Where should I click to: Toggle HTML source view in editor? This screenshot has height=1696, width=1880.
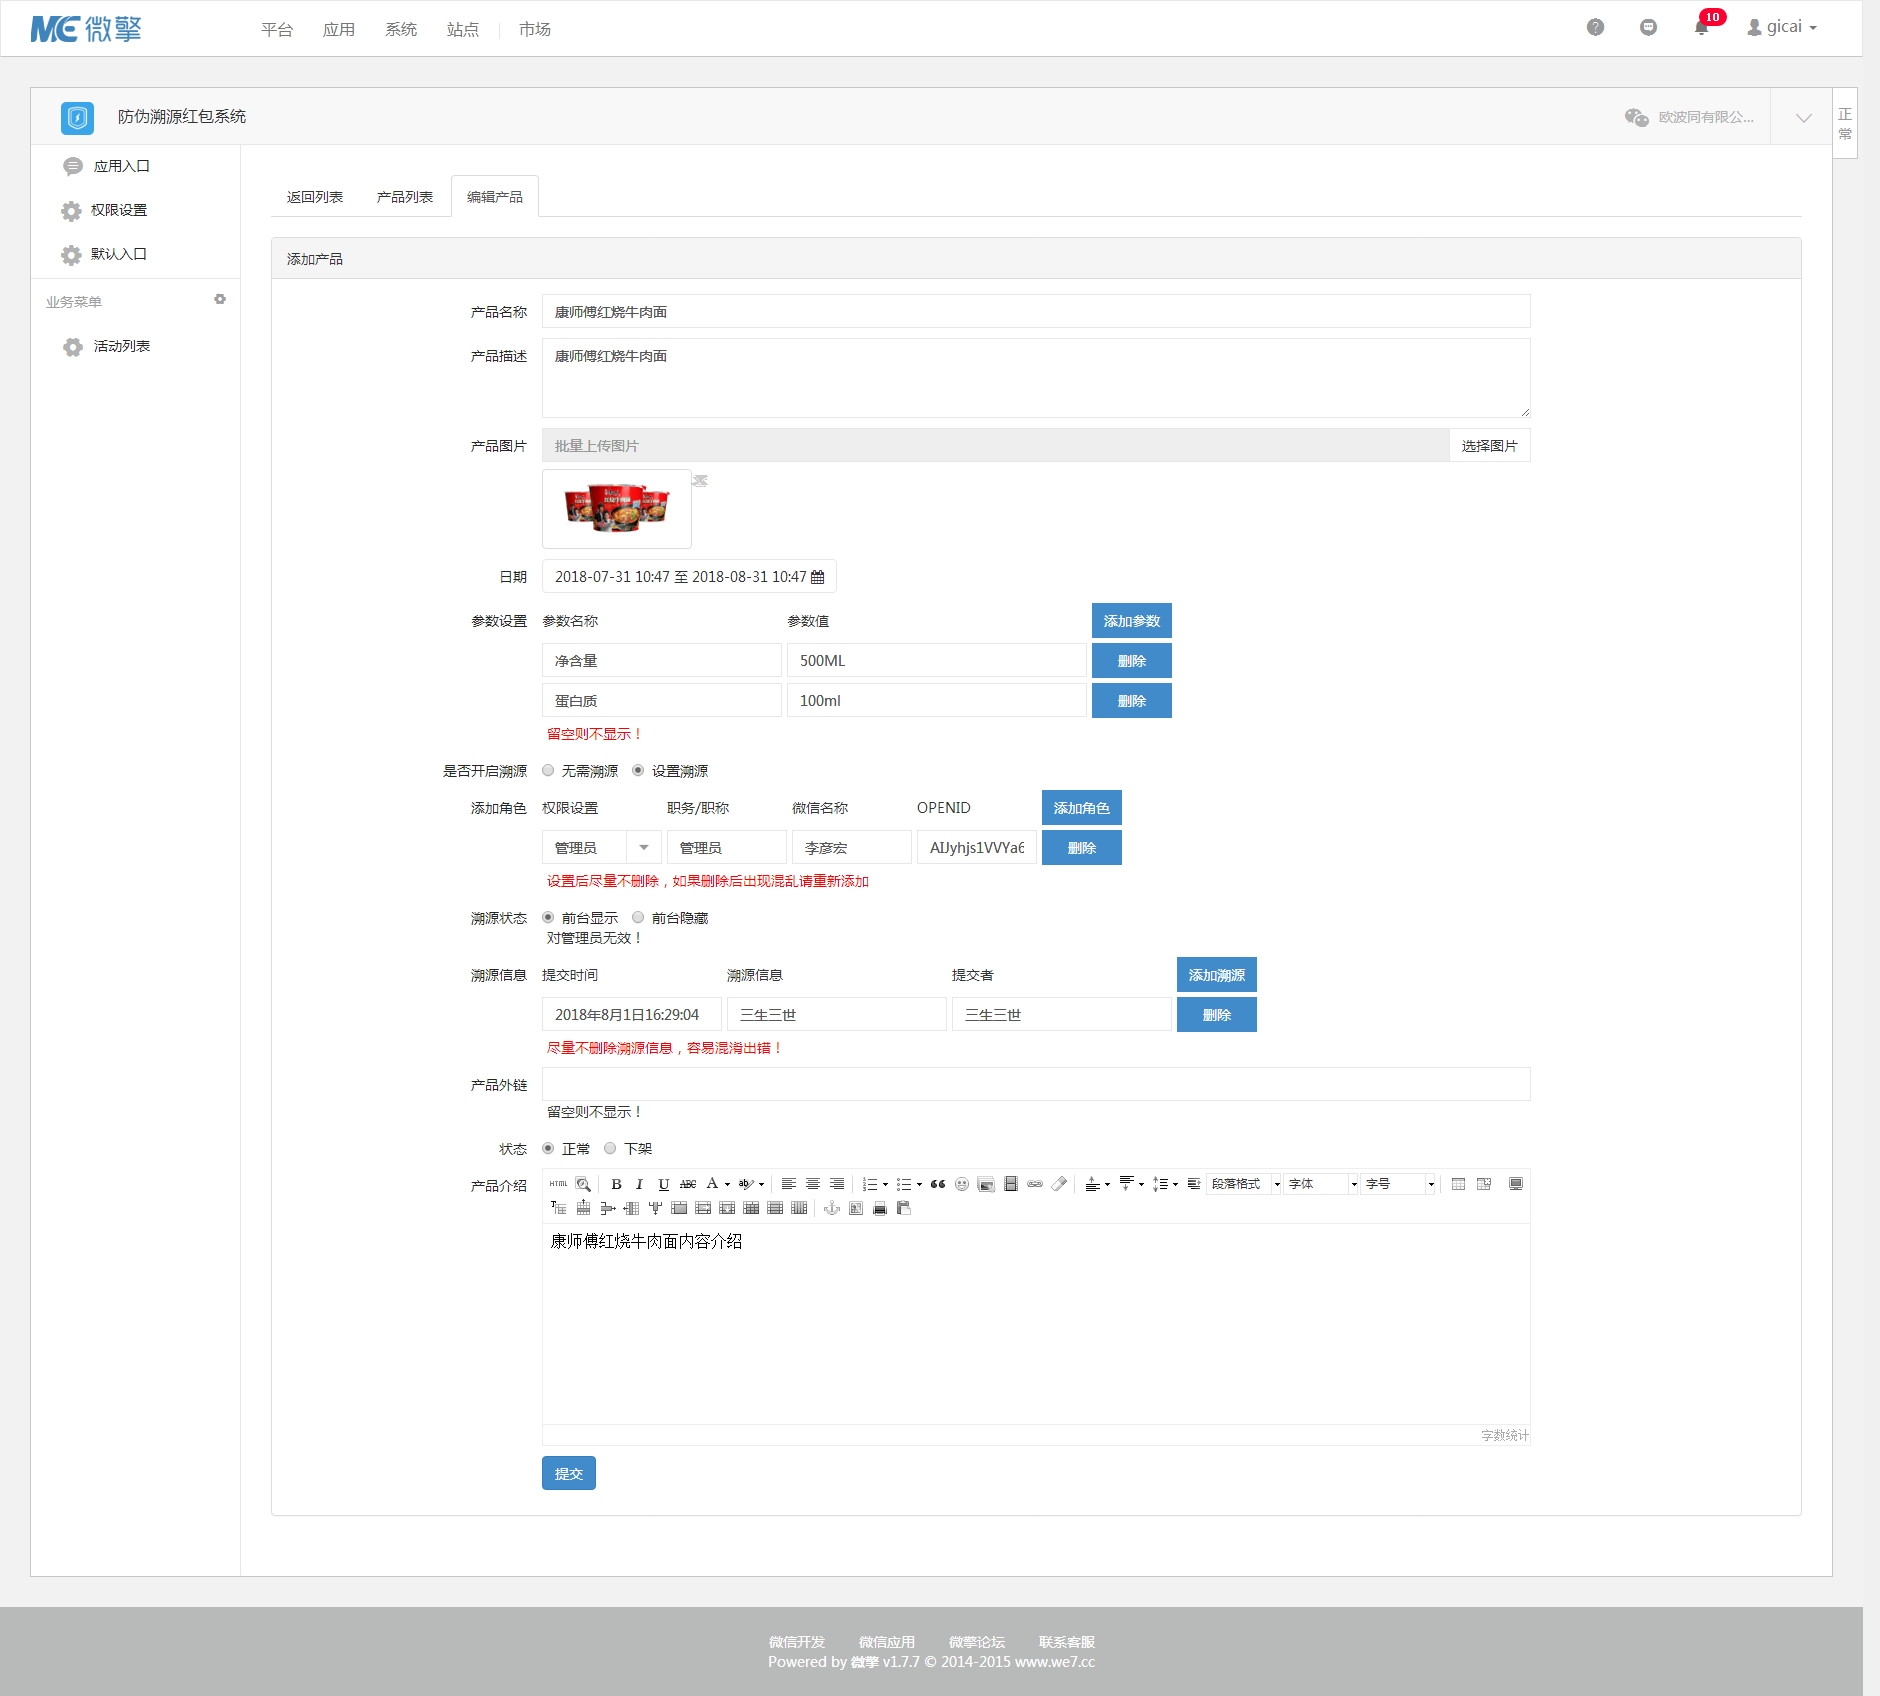pyautogui.click(x=558, y=1184)
